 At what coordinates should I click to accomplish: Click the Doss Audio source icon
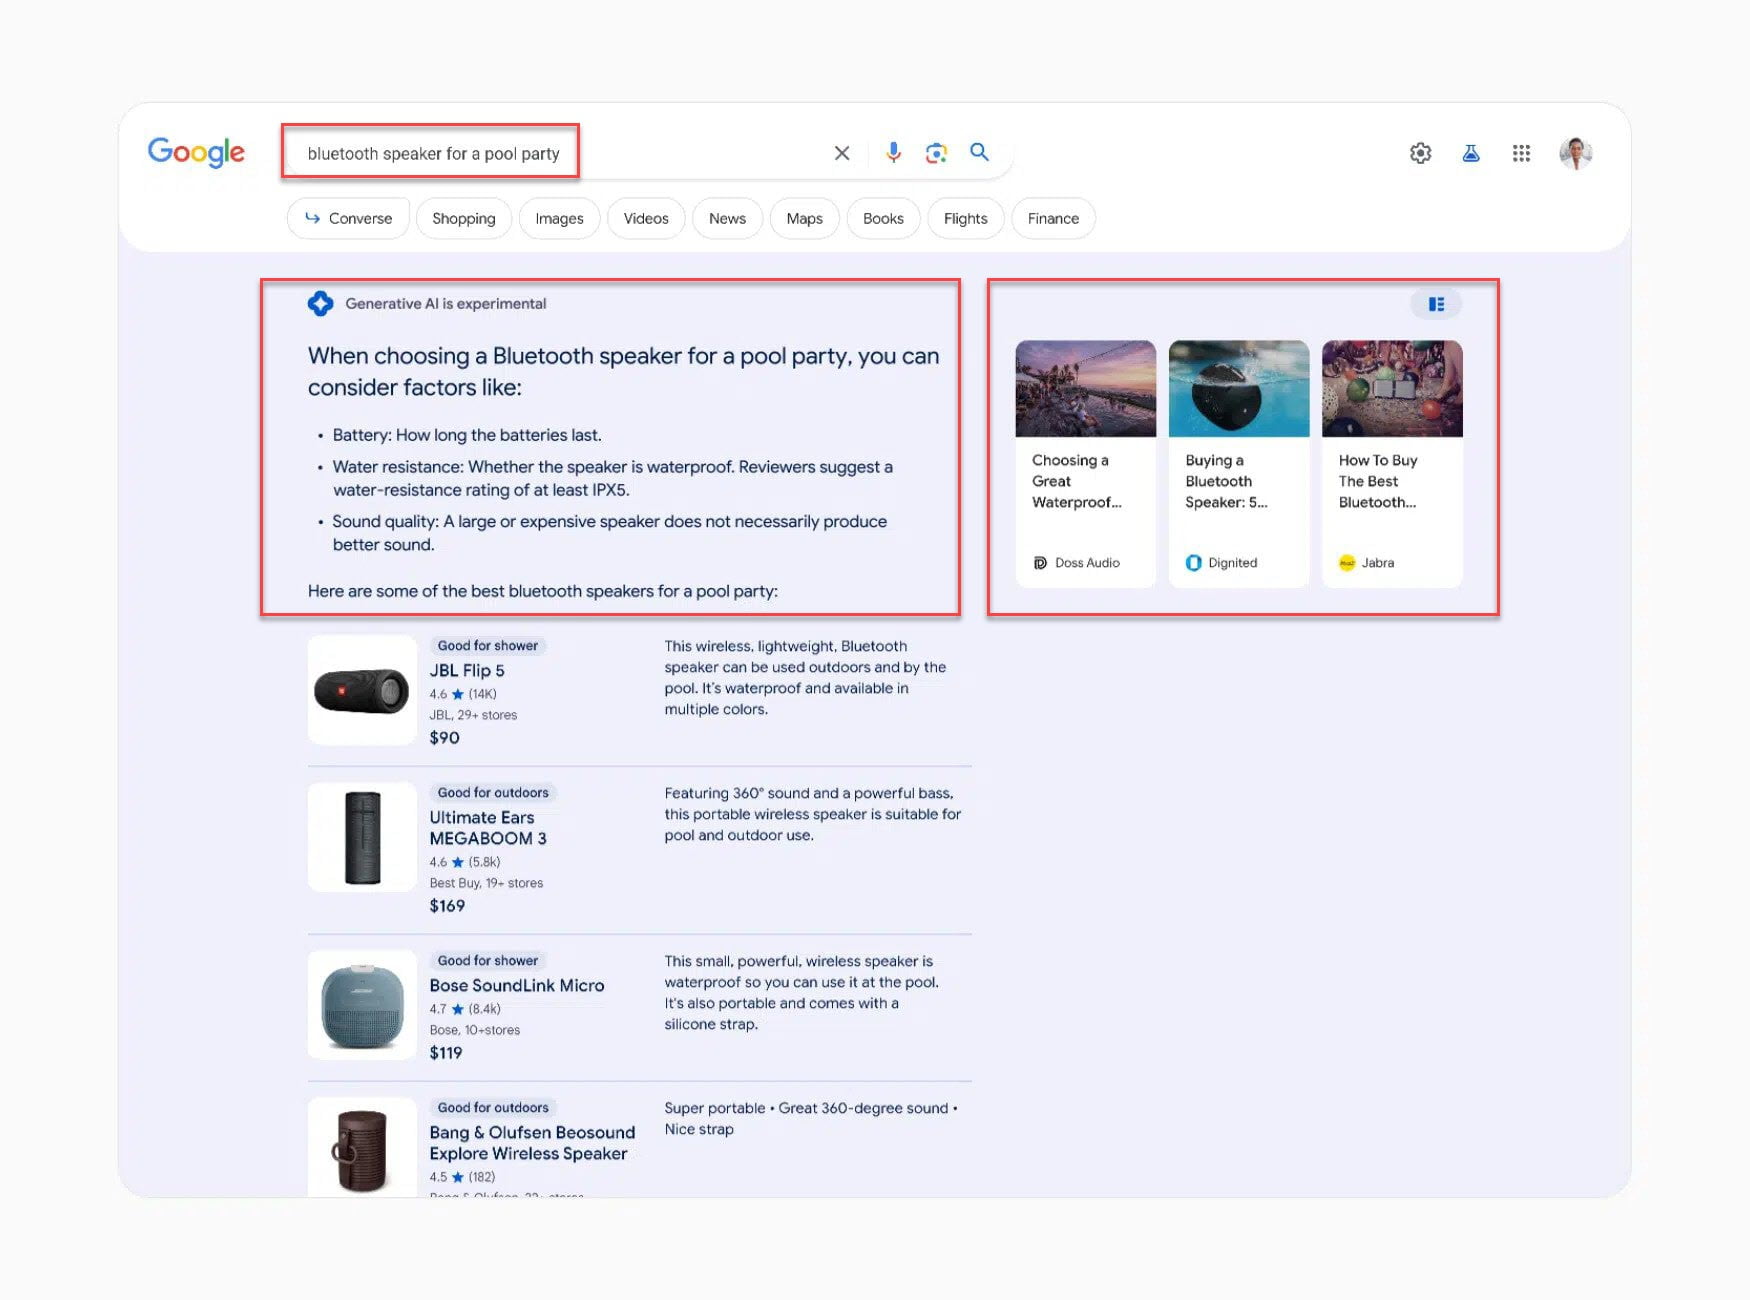[x=1040, y=562]
